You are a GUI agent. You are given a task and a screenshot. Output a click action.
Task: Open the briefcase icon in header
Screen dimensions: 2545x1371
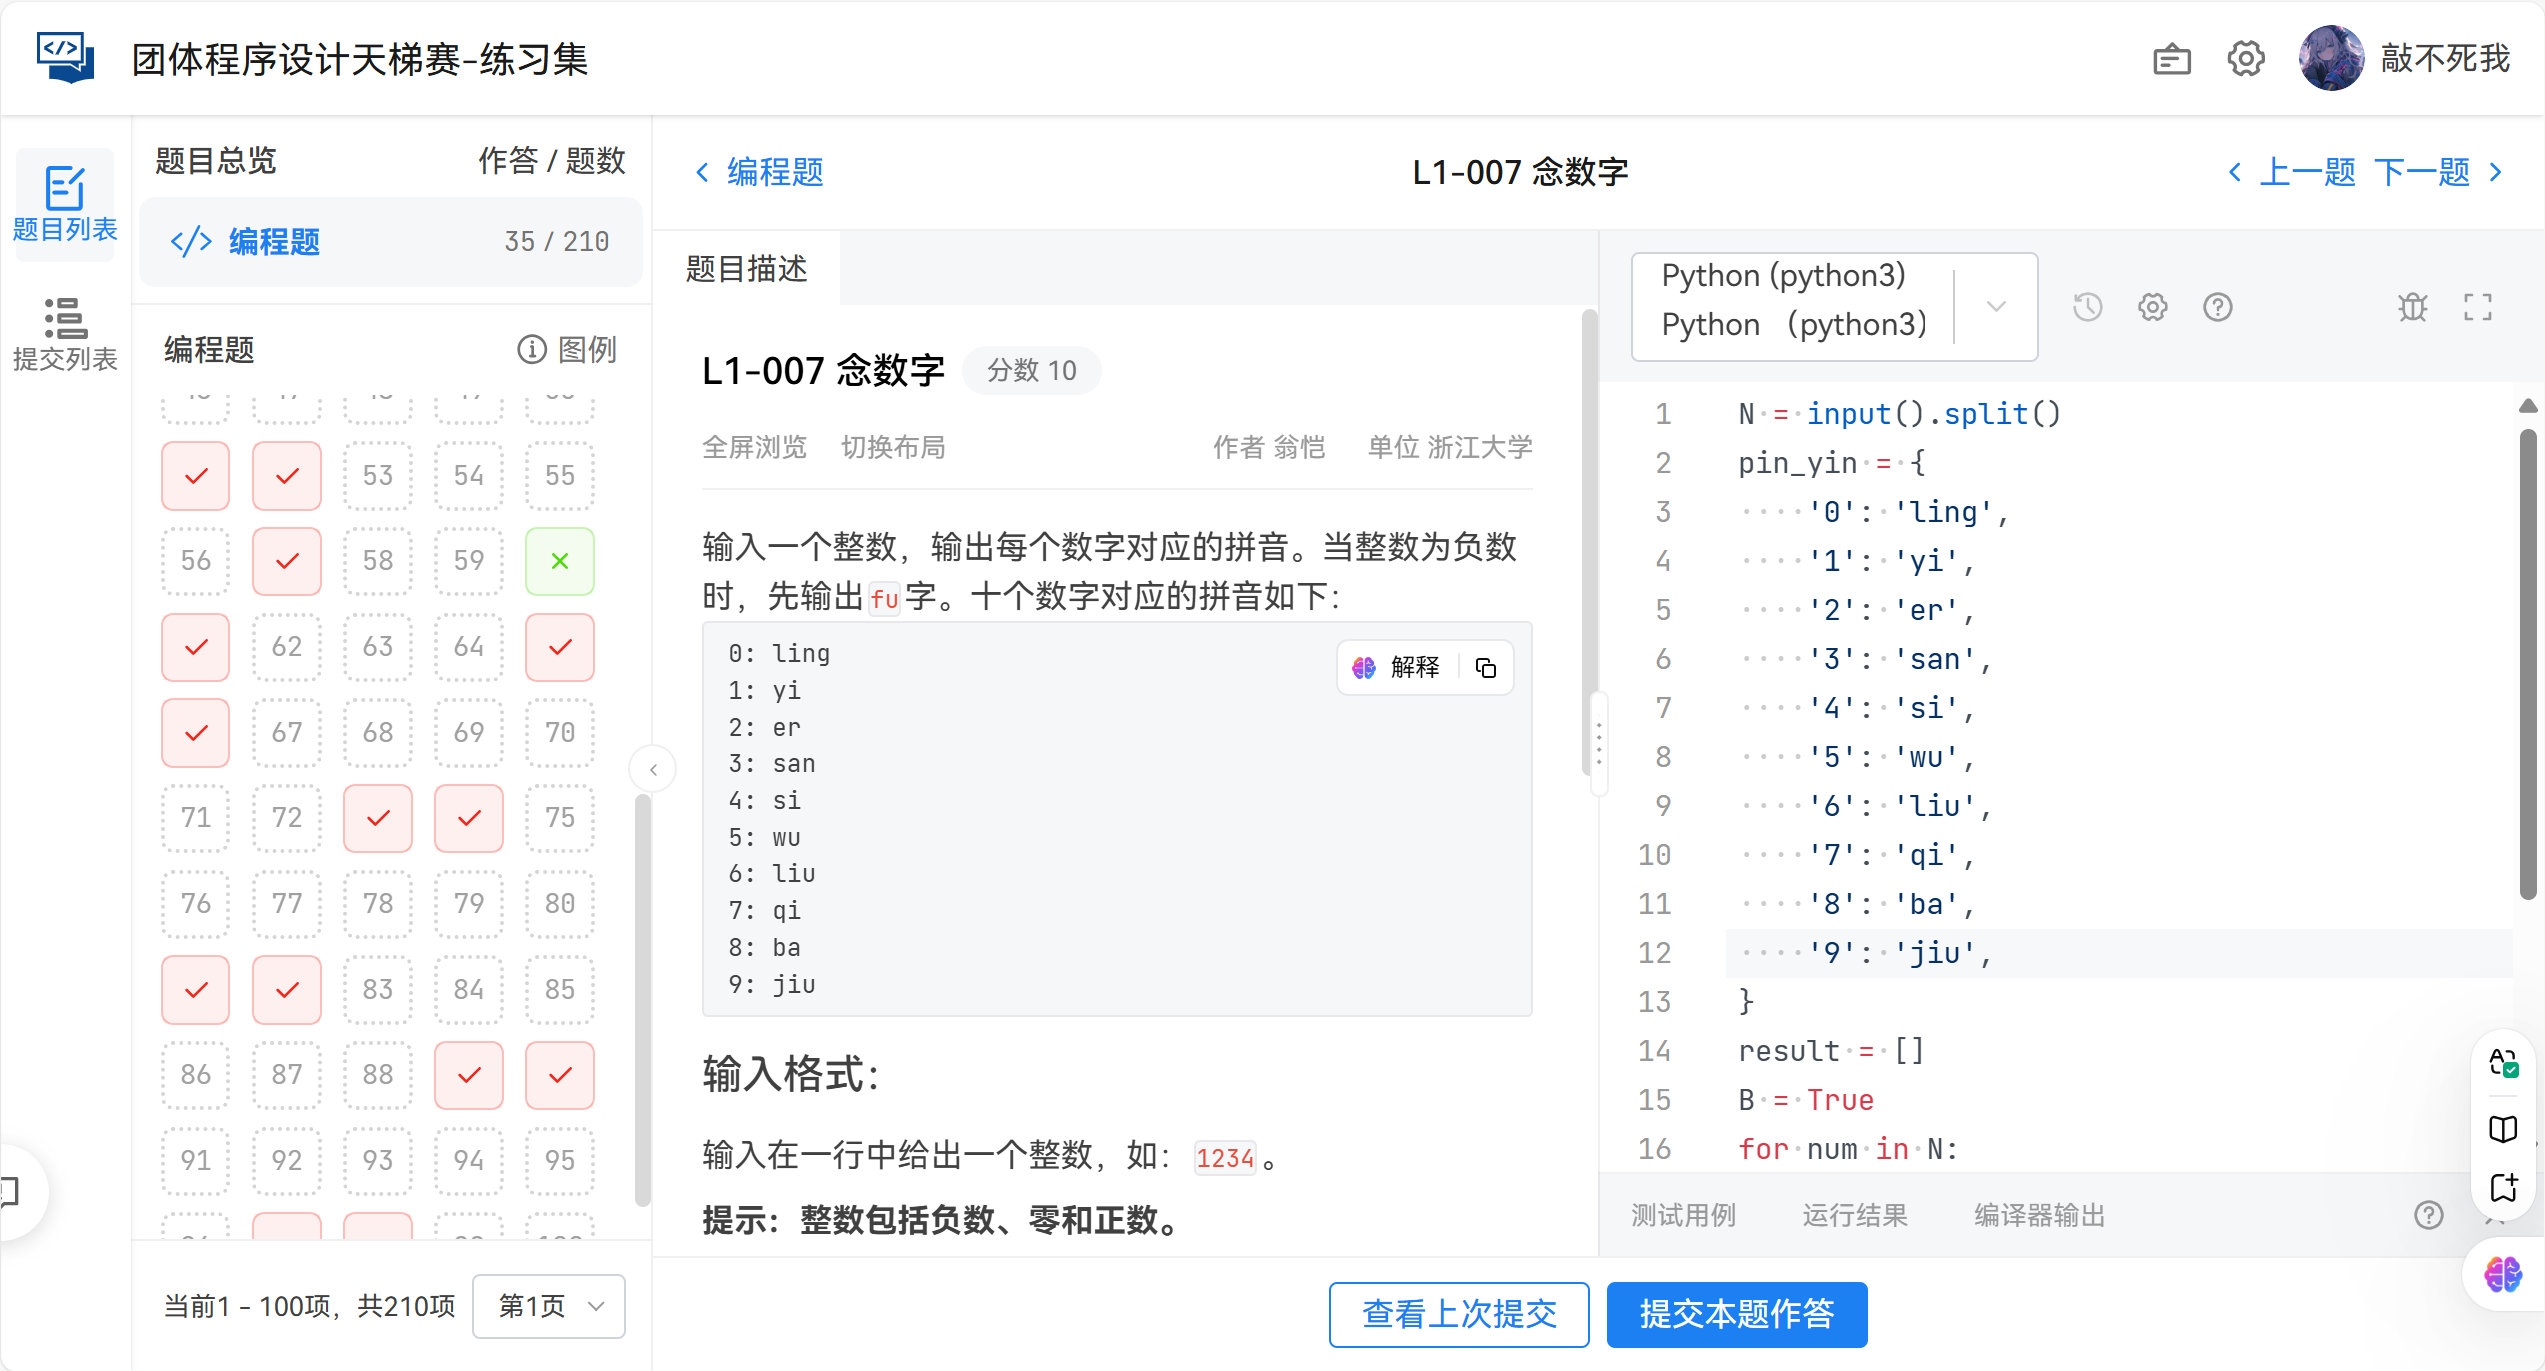(2171, 60)
